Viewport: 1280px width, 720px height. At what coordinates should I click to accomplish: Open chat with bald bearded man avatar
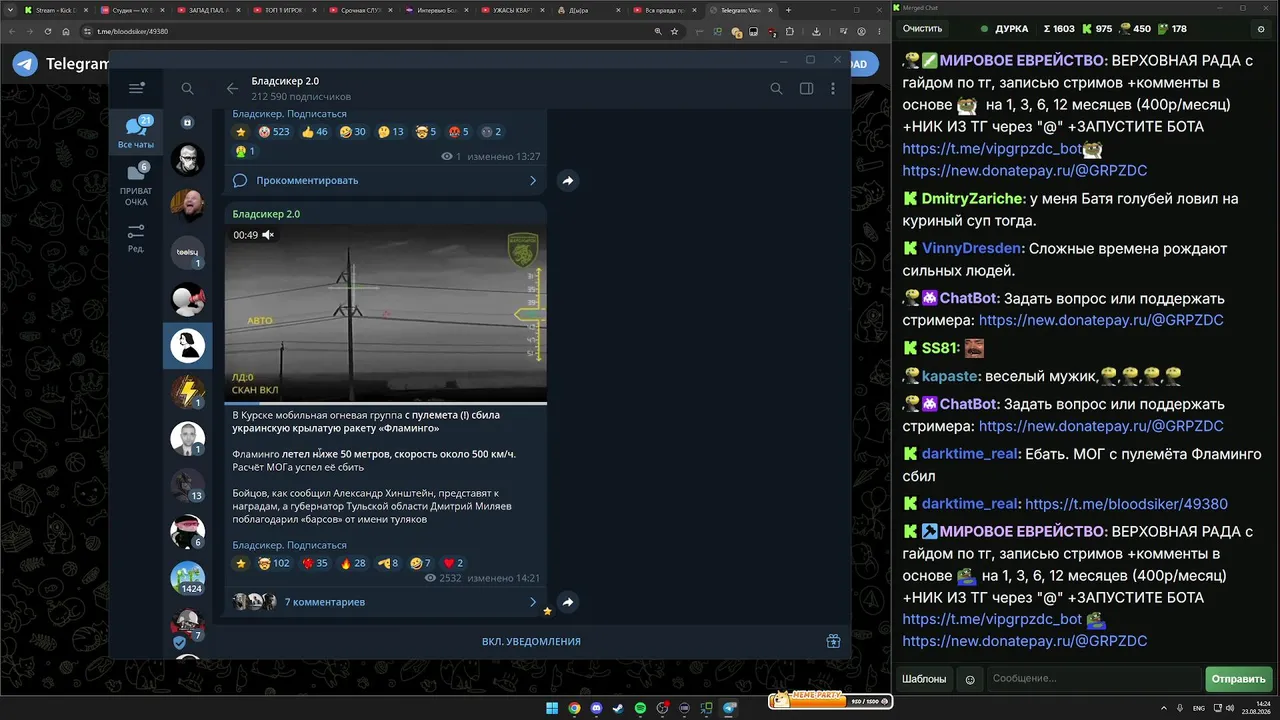[187, 205]
